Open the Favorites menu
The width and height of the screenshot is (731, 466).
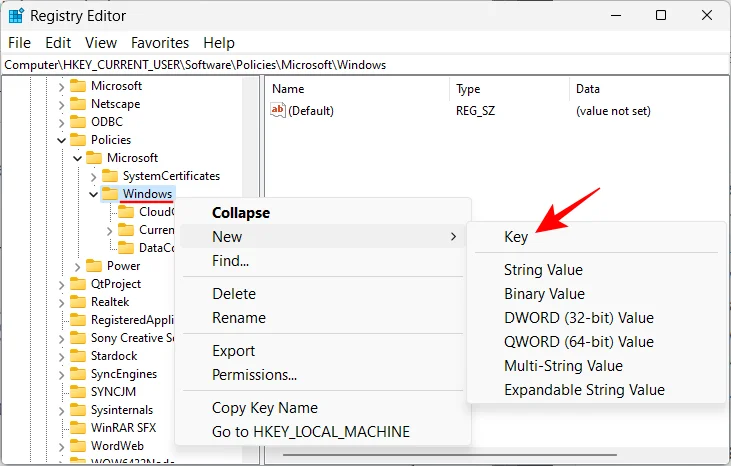point(160,43)
